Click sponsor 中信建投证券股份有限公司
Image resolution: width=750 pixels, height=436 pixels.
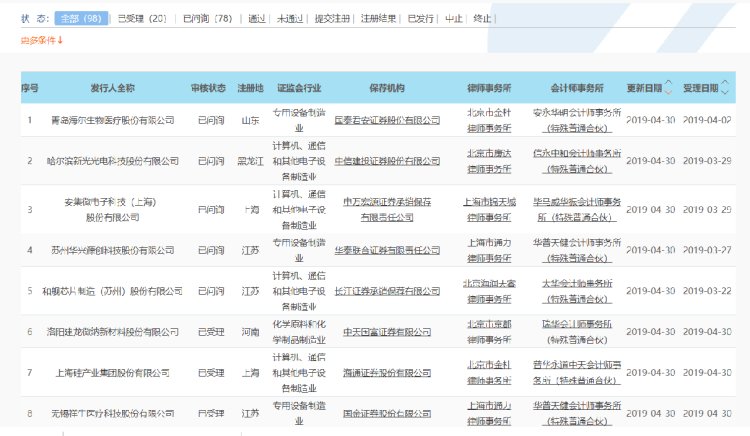386,160
